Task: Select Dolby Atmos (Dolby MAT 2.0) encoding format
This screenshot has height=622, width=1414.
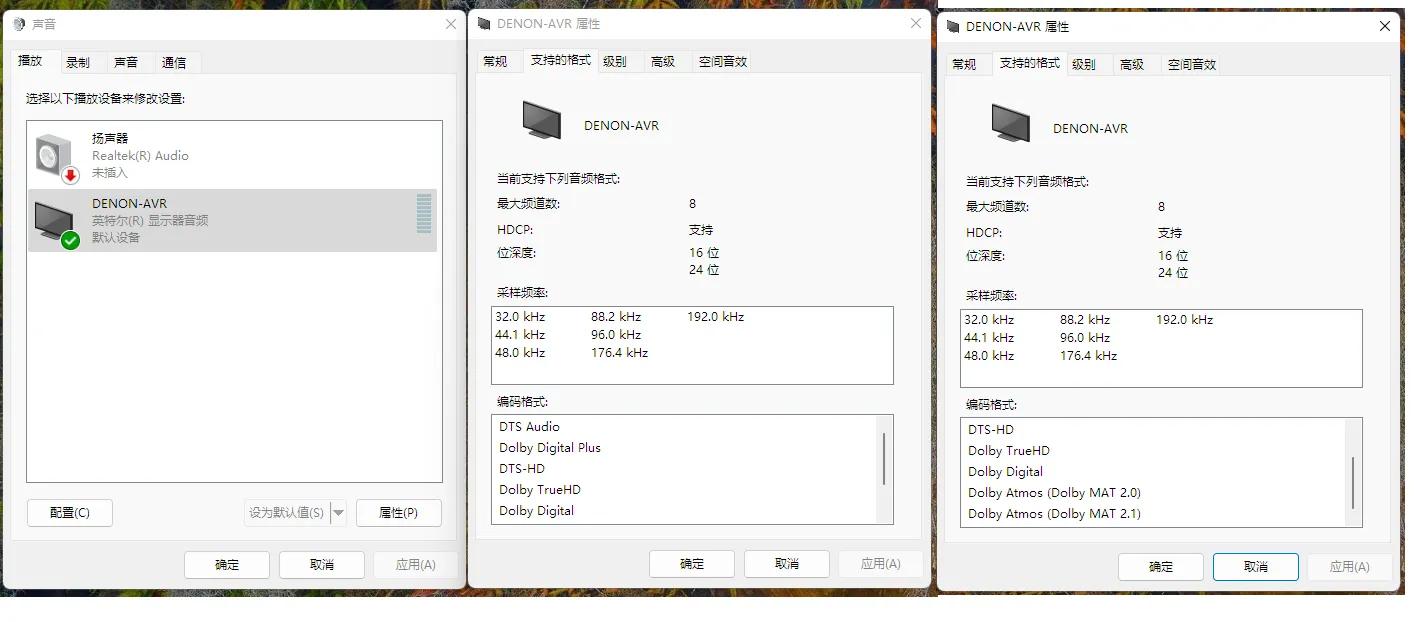Action: point(1054,492)
